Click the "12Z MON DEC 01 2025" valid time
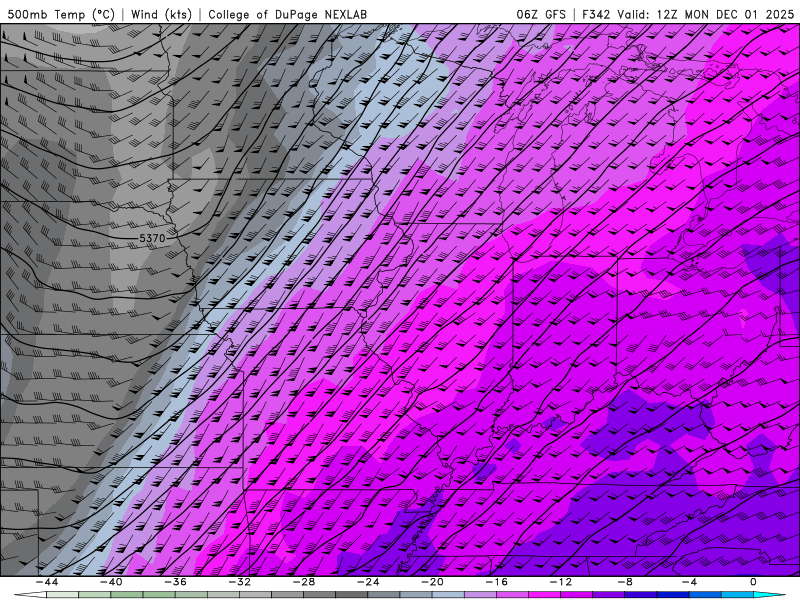800x600 pixels. coord(725,14)
